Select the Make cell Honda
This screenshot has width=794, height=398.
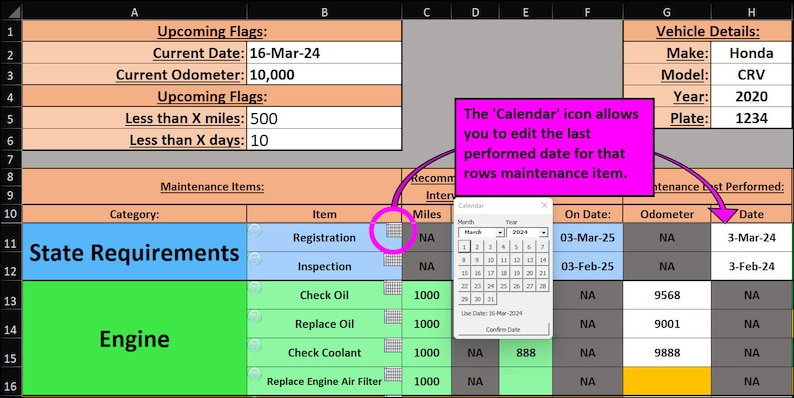[x=752, y=53]
